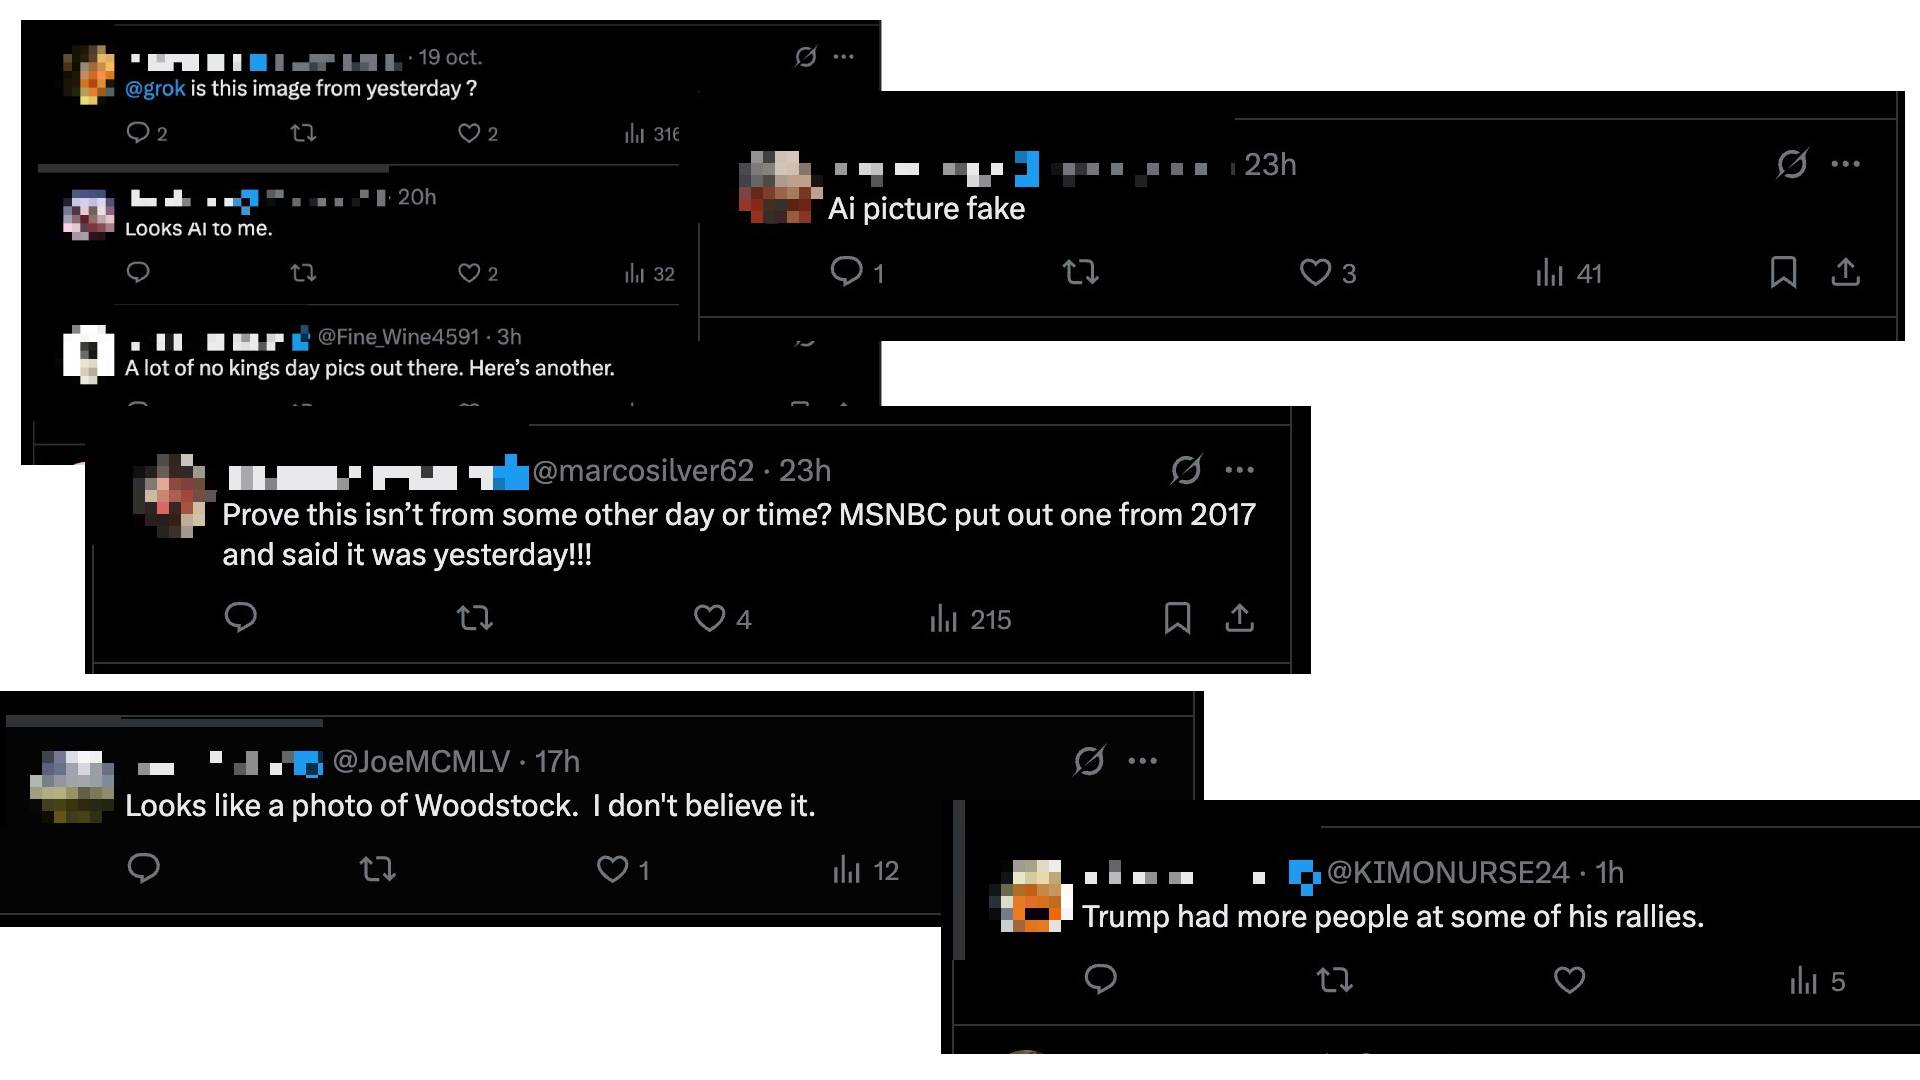Open more options on @marcosilver62 post
This screenshot has height=1080, width=1920.
point(1239,470)
